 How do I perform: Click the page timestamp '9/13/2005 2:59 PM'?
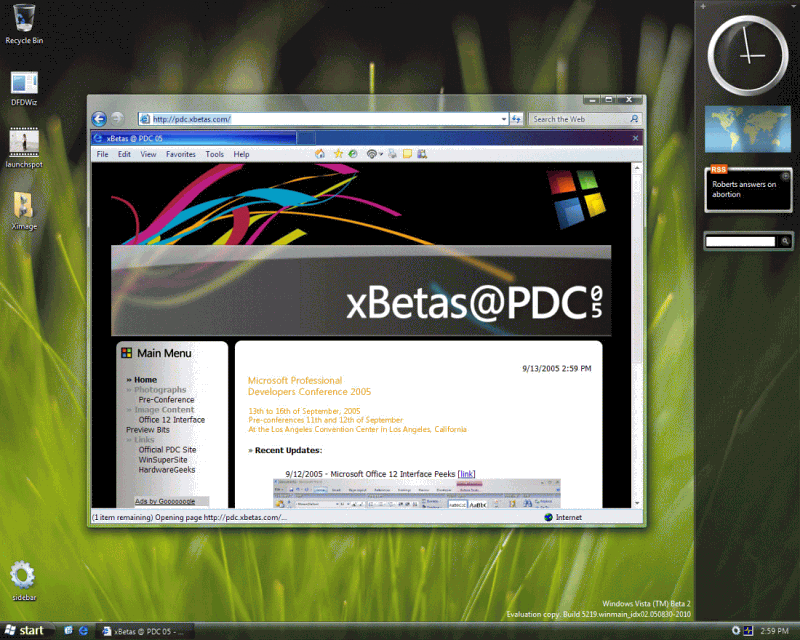(557, 368)
